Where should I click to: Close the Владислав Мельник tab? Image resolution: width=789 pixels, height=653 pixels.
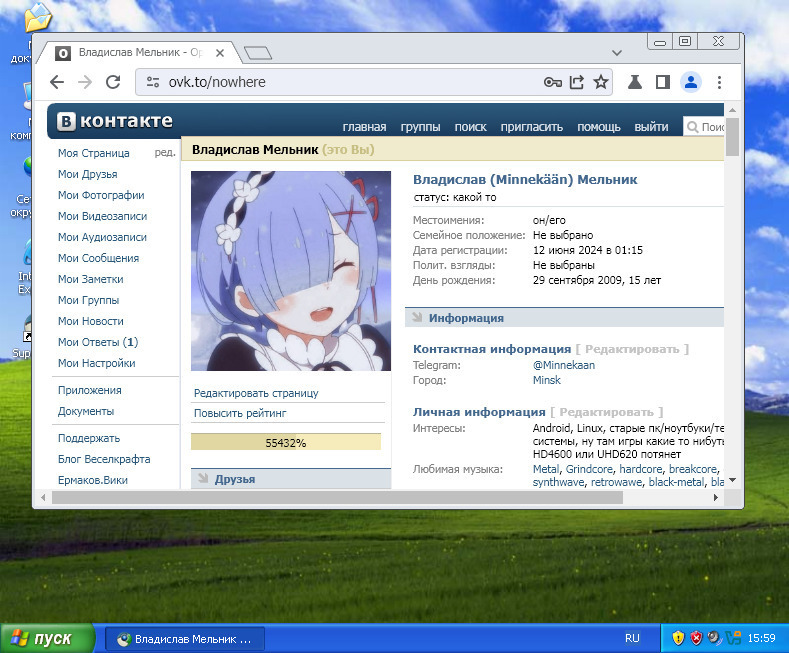coord(220,53)
